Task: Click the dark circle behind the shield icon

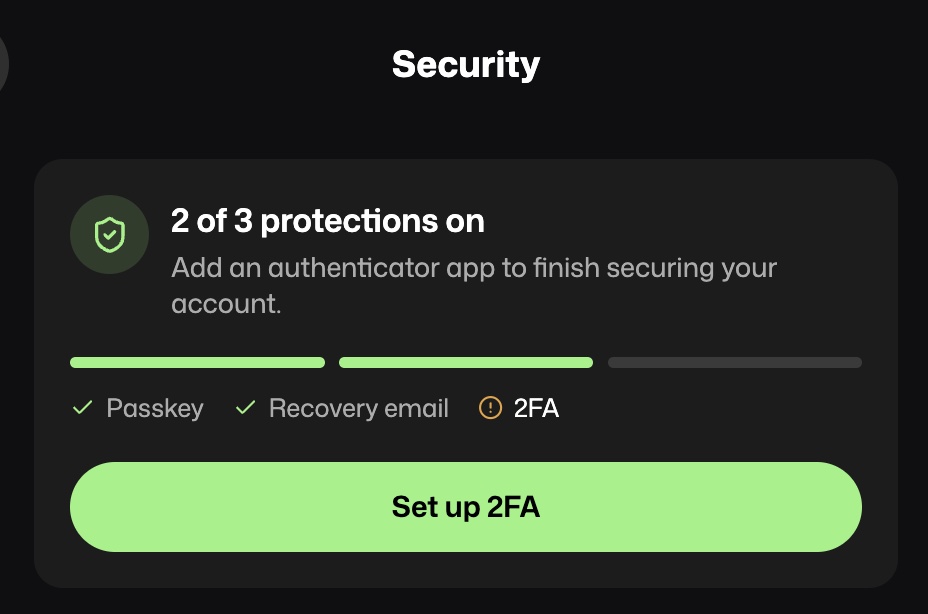Action: coord(109,234)
